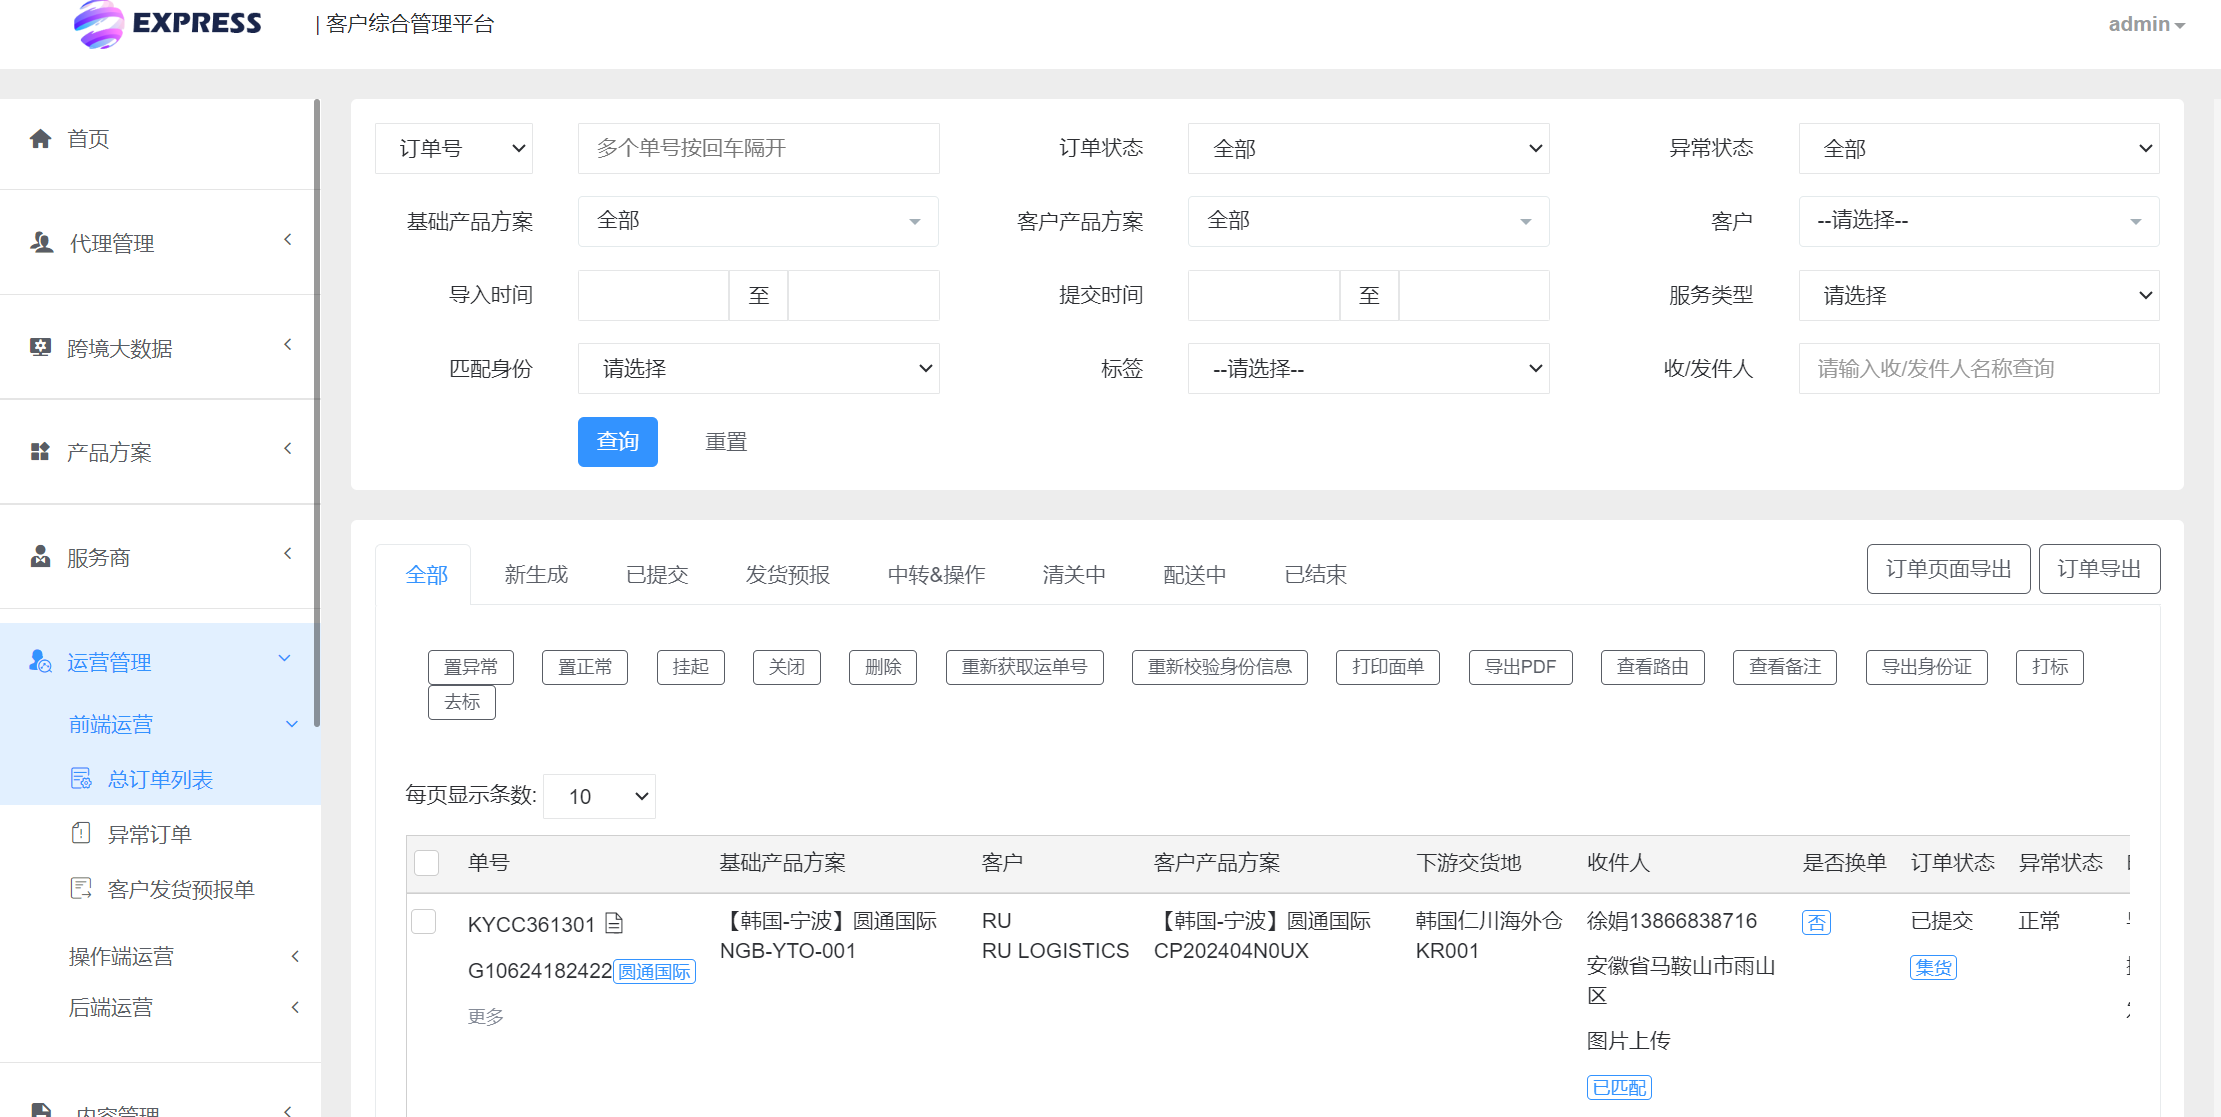2221x1117 pixels.
Task: Open the 标签 dropdown
Action: click(x=1369, y=368)
